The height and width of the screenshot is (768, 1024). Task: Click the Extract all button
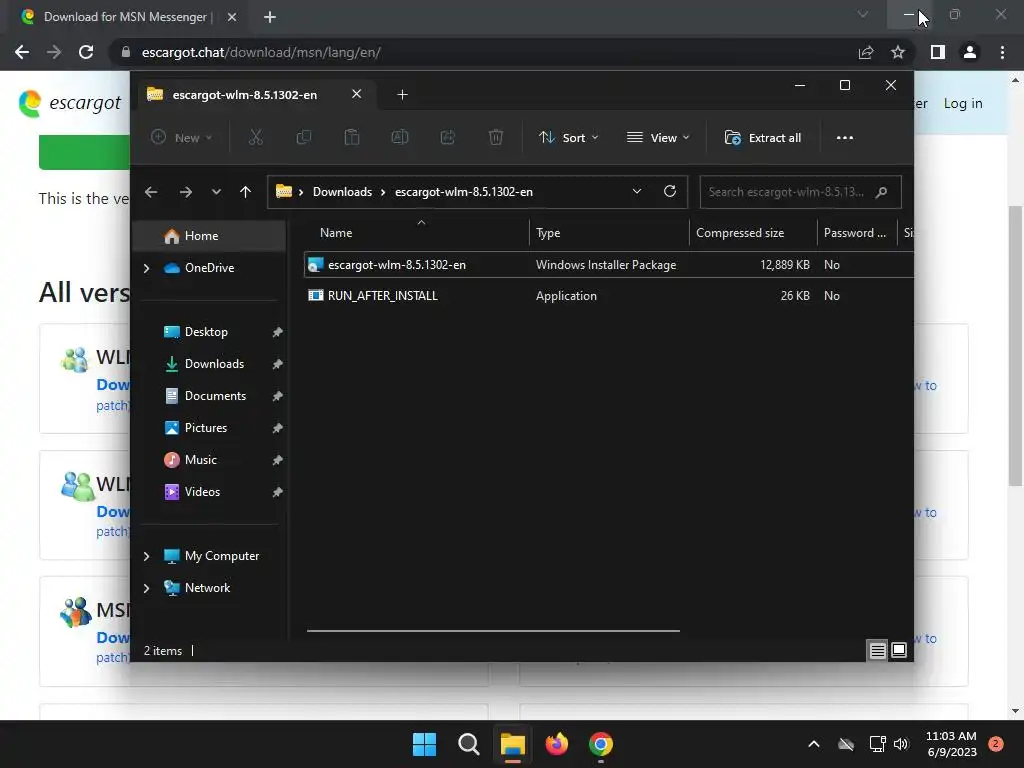[763, 138]
